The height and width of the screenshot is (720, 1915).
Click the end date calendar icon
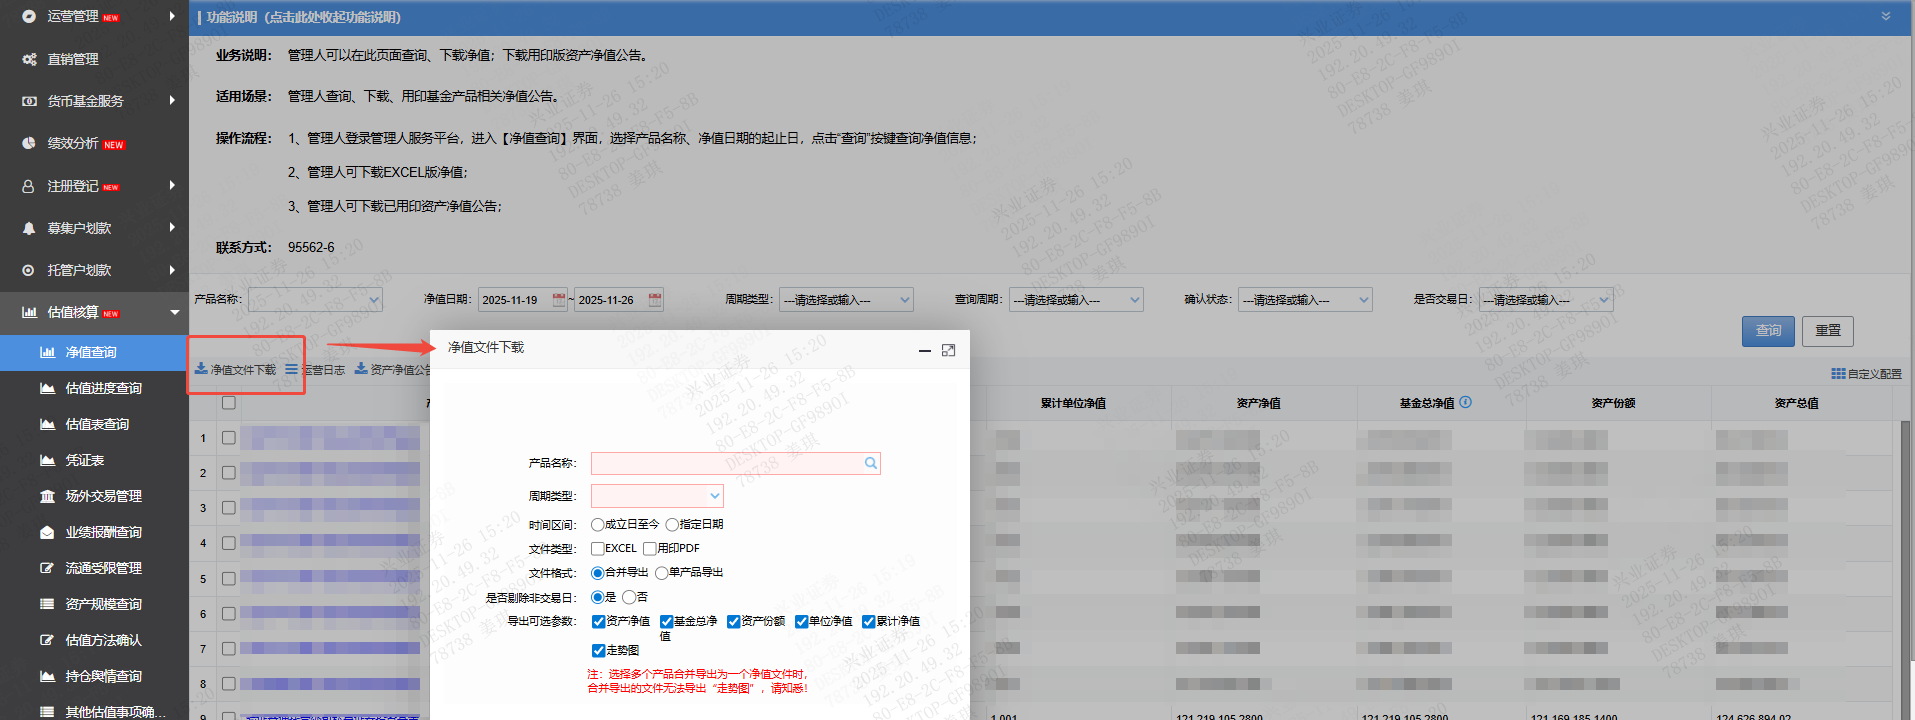click(x=655, y=299)
